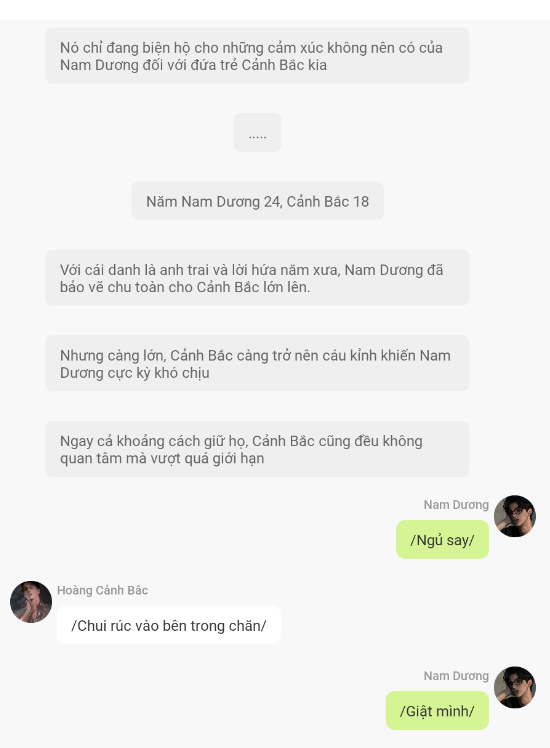This screenshot has width=550, height=748.
Task: Select narration beginning "Ngay cả khoảng cách giữ họ"
Action: click(x=257, y=449)
